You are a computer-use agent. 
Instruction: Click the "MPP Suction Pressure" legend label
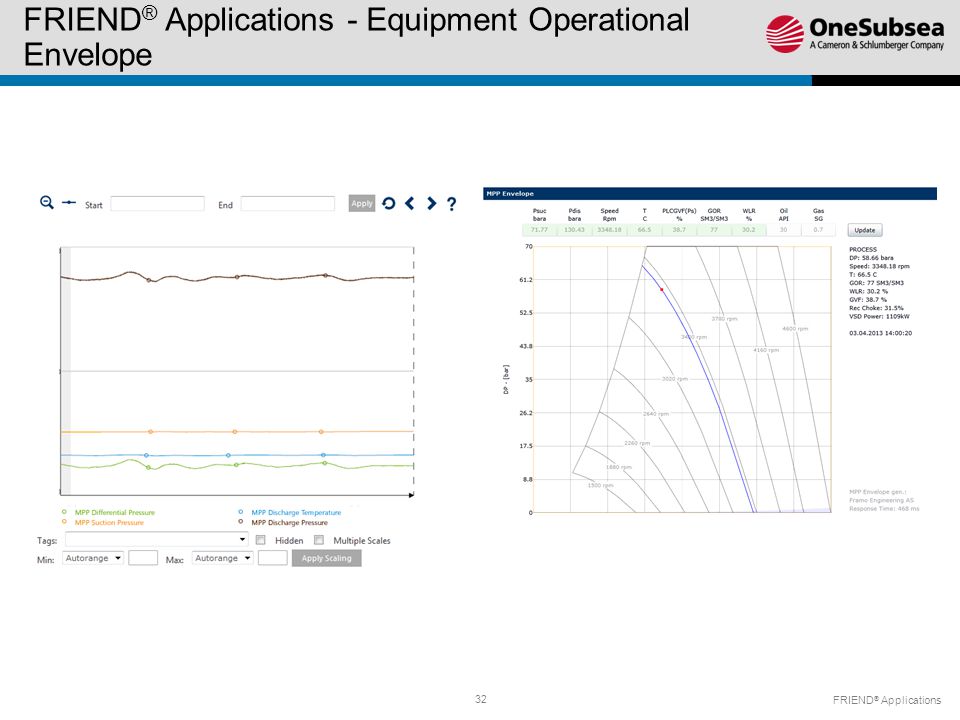(109, 522)
